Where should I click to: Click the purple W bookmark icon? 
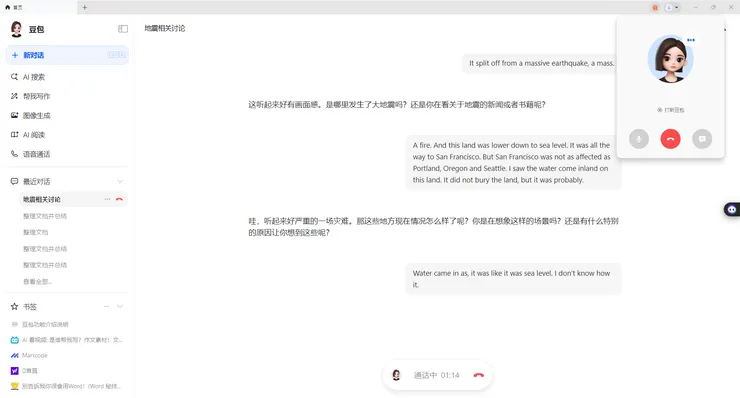(x=15, y=371)
